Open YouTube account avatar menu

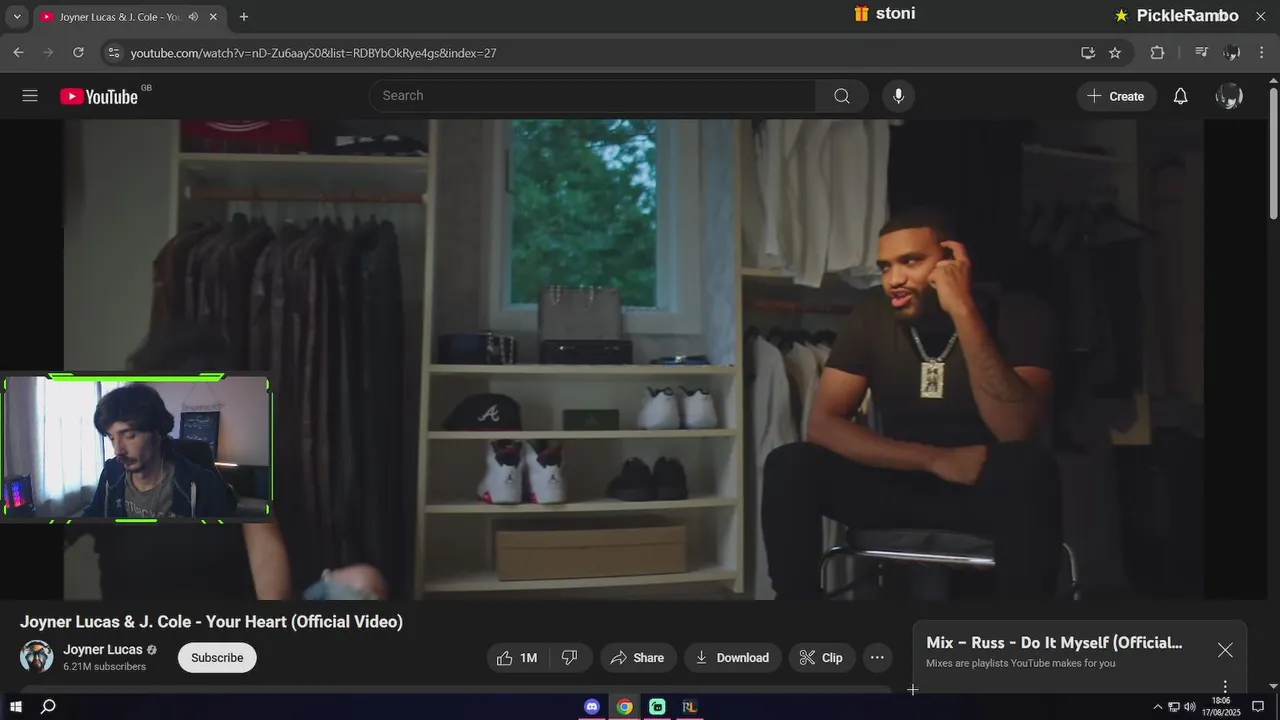tap(1229, 96)
